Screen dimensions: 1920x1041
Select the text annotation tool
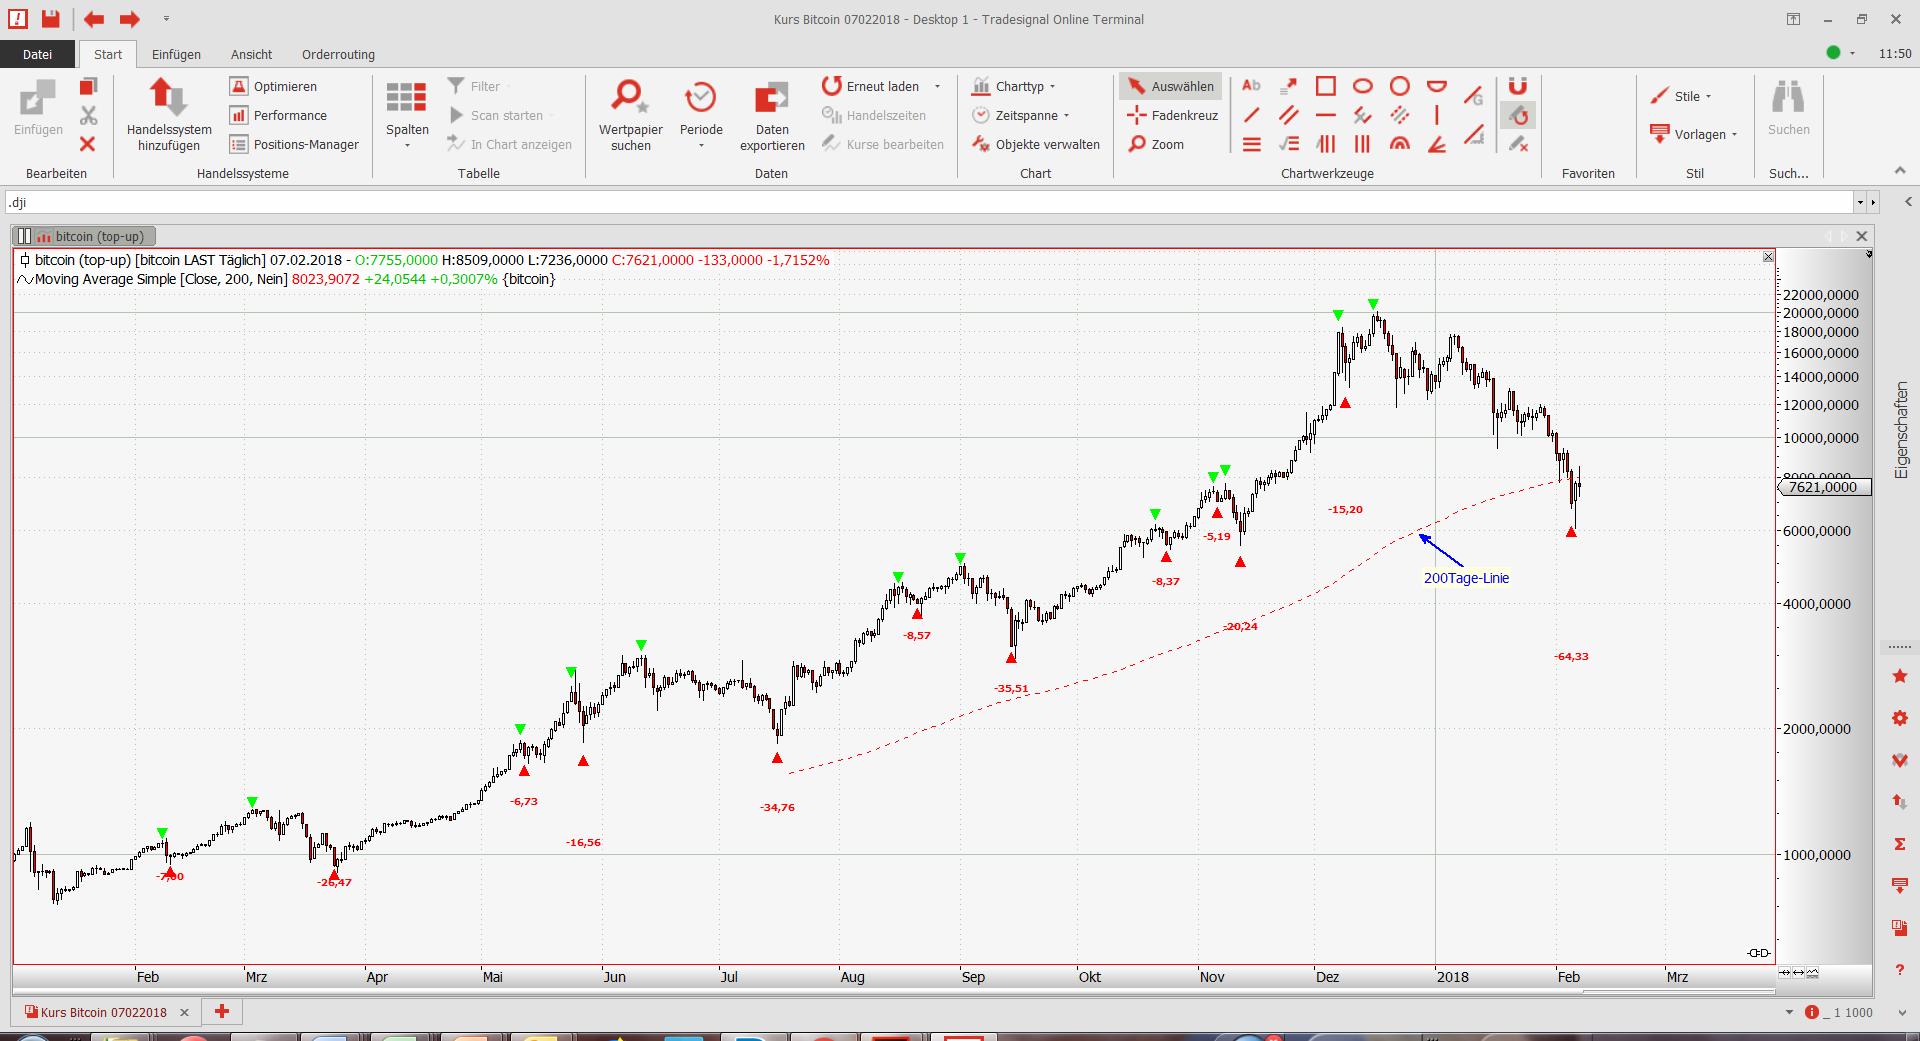coord(1251,86)
